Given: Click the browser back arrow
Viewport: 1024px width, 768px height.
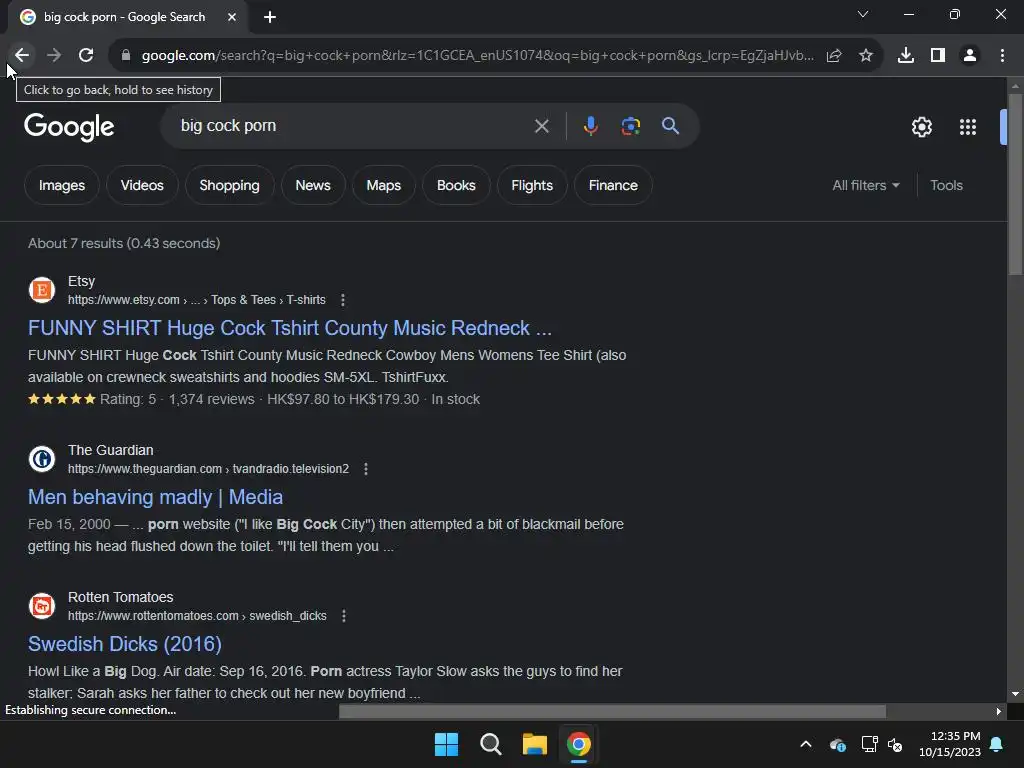Looking at the screenshot, I should coord(22,56).
